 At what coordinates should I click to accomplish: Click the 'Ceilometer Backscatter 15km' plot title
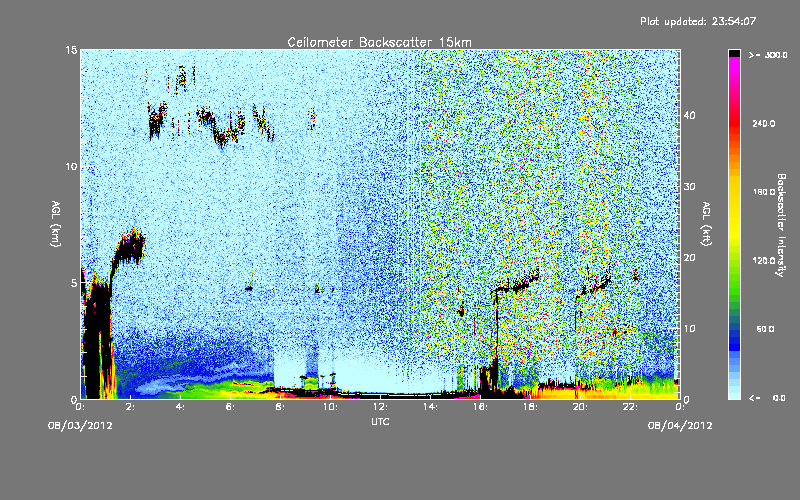[379, 42]
